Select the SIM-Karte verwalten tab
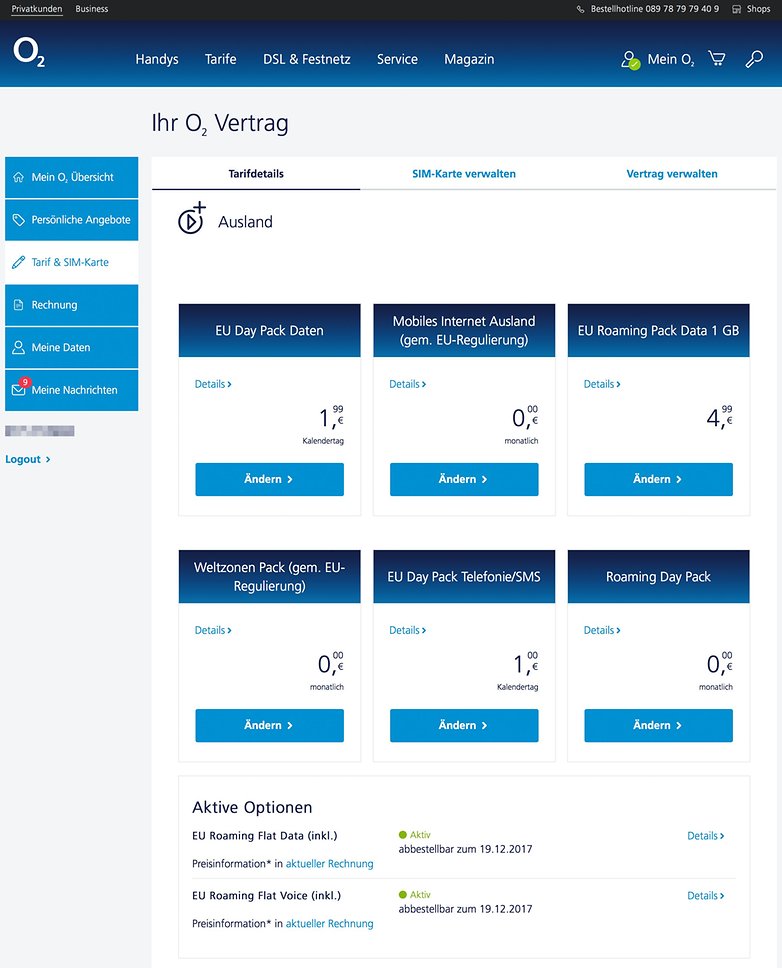The width and height of the screenshot is (782, 968). tap(464, 173)
